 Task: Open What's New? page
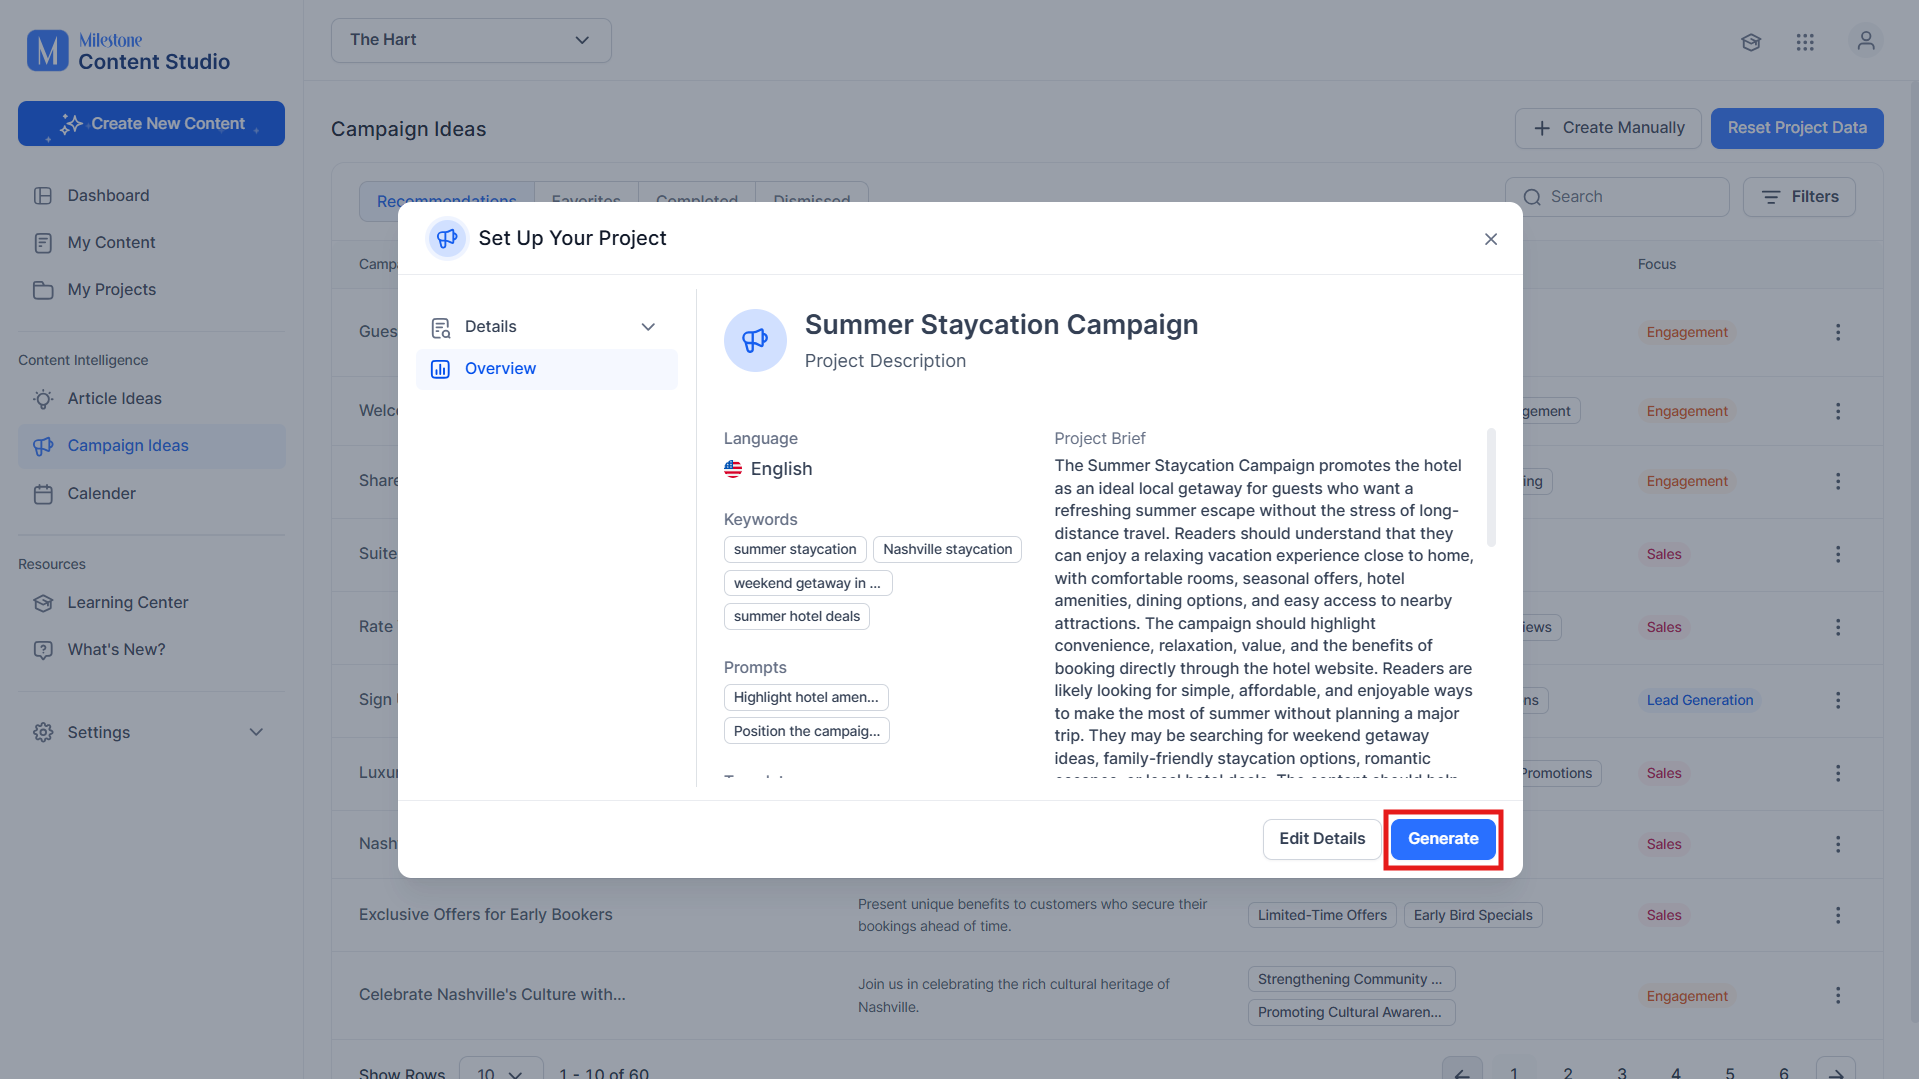(x=116, y=650)
